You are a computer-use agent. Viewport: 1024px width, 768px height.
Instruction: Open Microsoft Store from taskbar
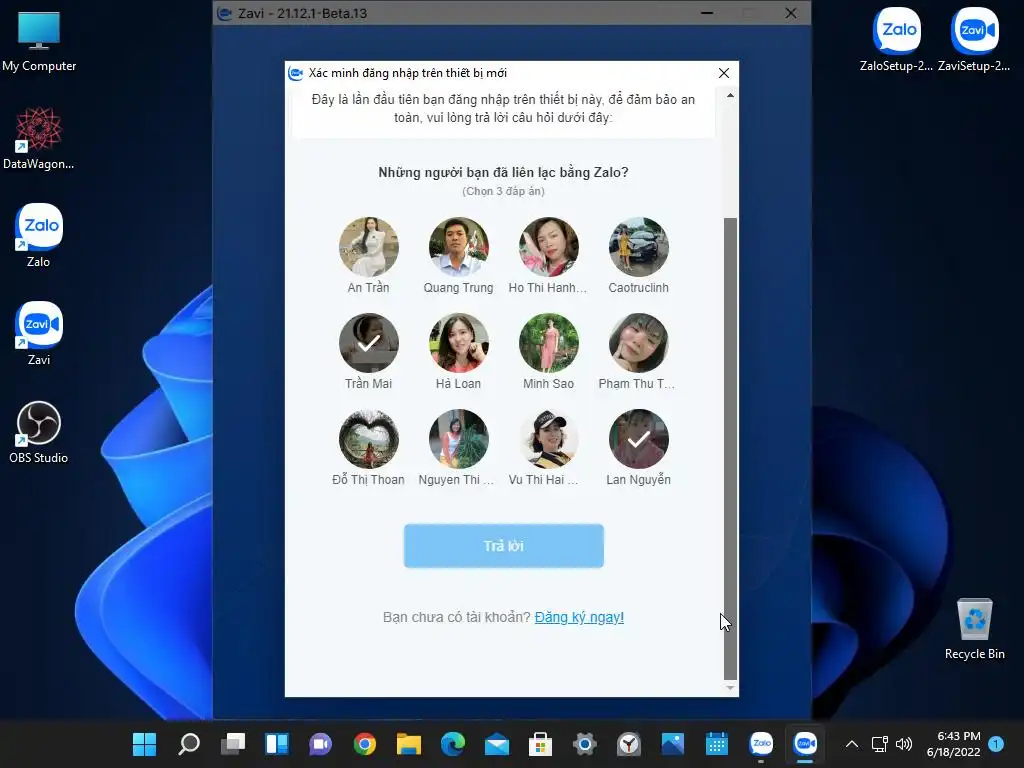(541, 744)
